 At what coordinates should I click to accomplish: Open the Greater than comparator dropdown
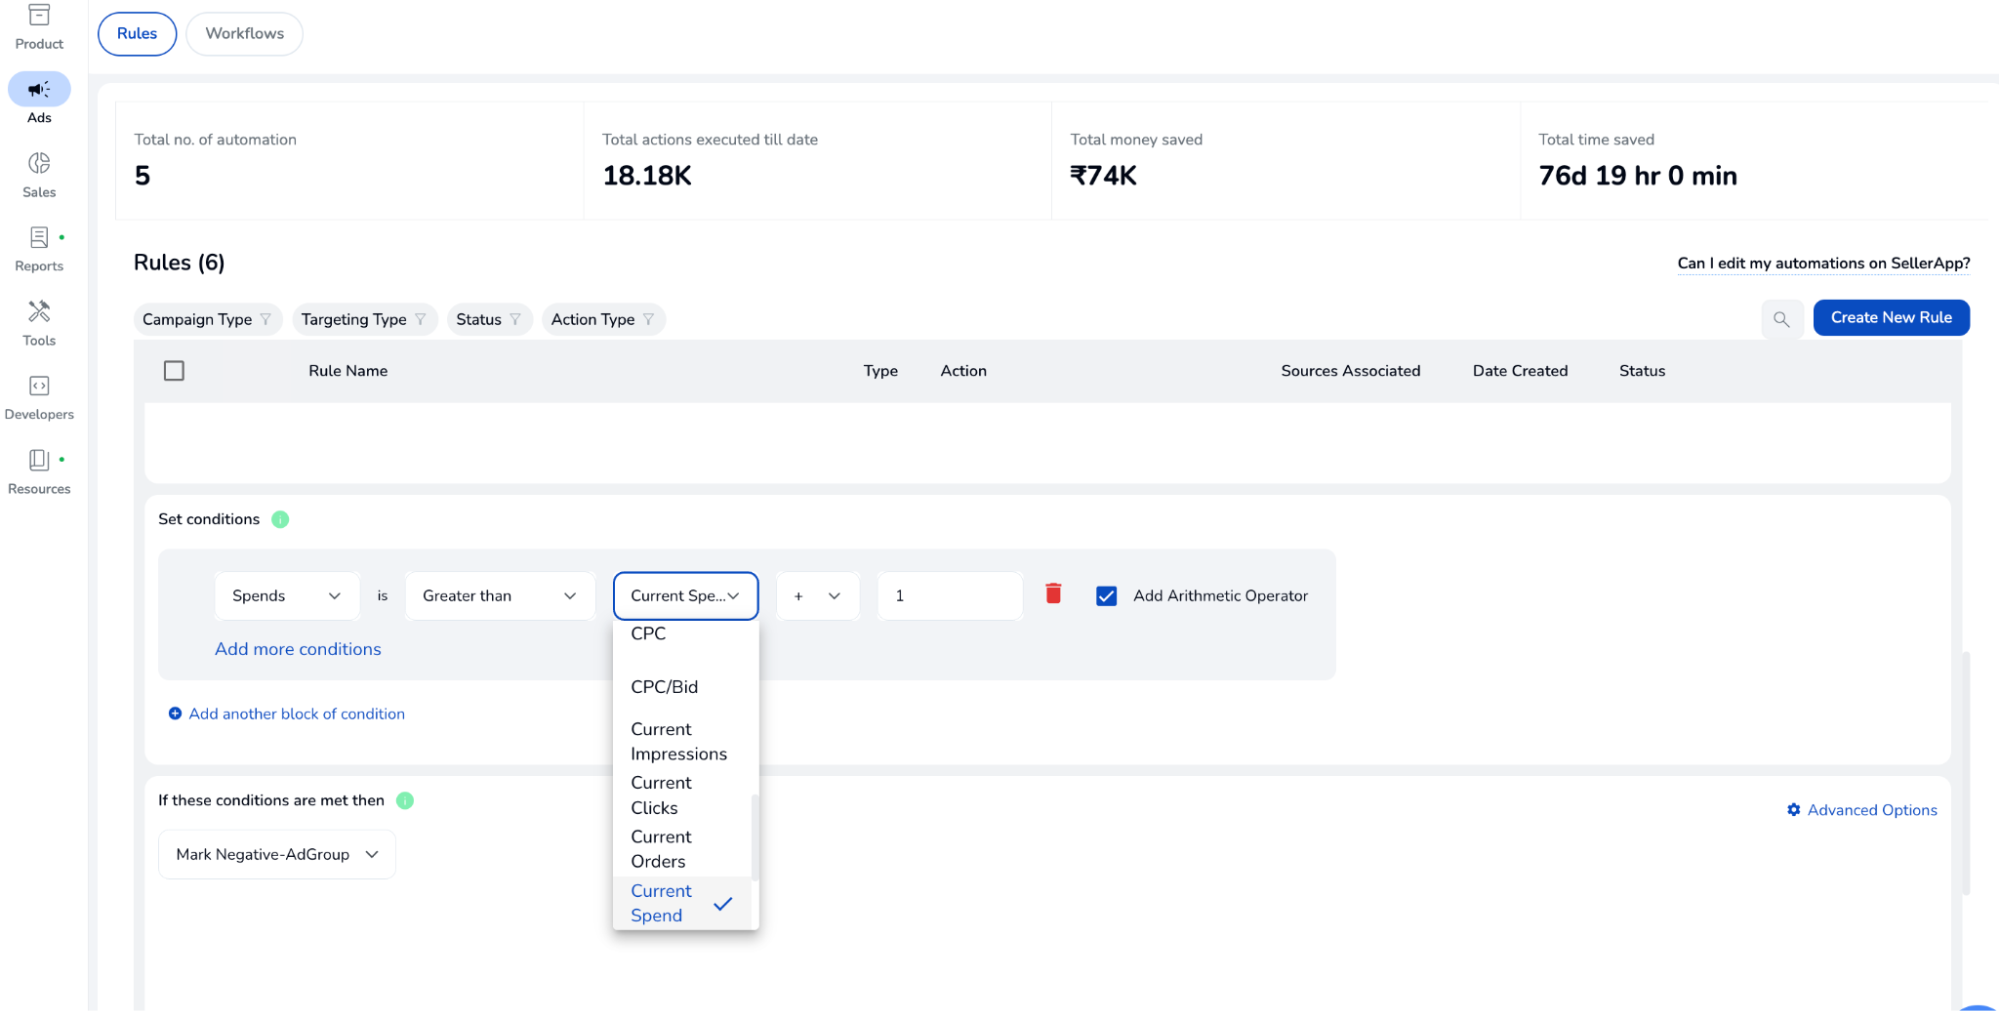[500, 596]
